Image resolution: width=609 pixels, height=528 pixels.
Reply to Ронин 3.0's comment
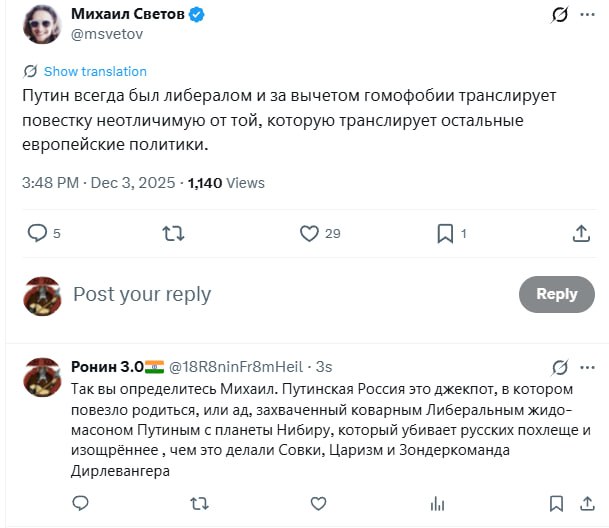[80, 502]
